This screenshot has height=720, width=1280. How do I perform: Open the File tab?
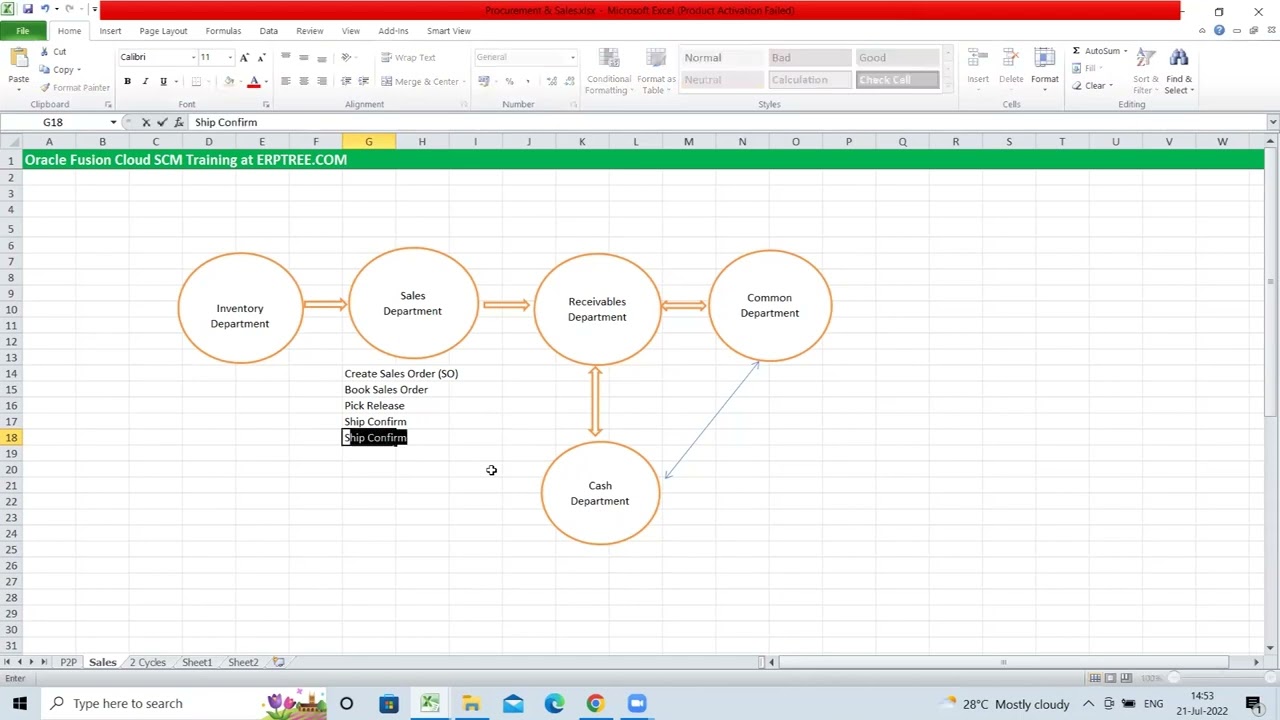click(22, 31)
